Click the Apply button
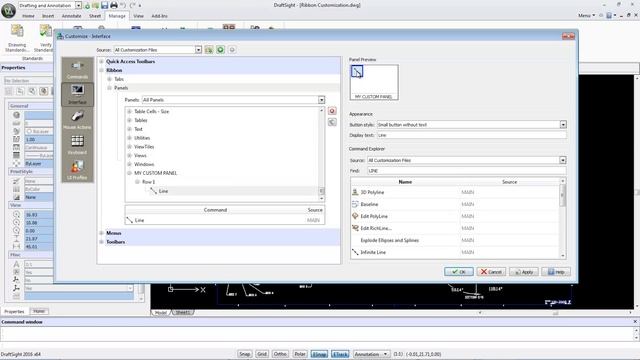Image resolution: width=640 pixels, height=360 pixels. pos(524,272)
